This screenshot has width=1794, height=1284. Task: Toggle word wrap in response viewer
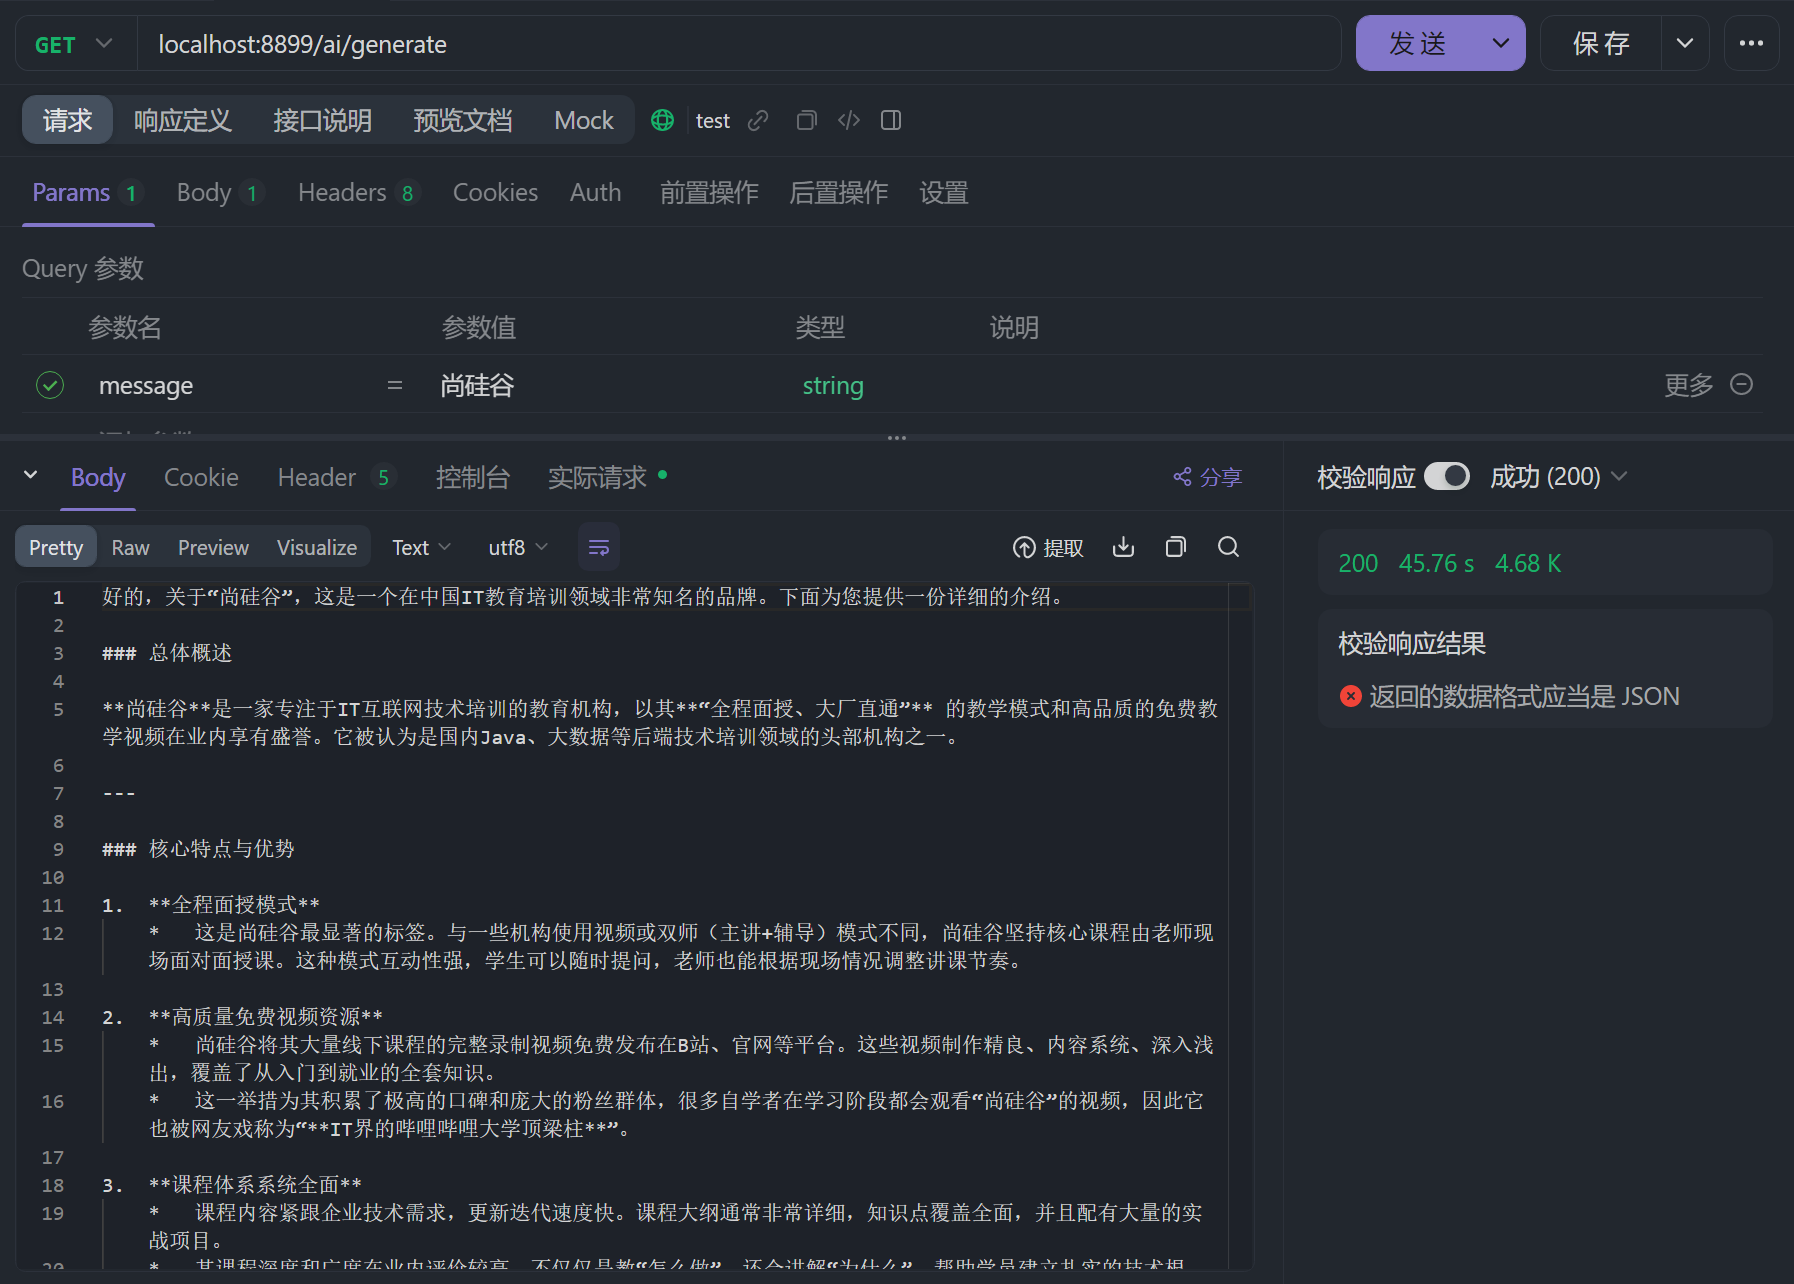coord(599,547)
